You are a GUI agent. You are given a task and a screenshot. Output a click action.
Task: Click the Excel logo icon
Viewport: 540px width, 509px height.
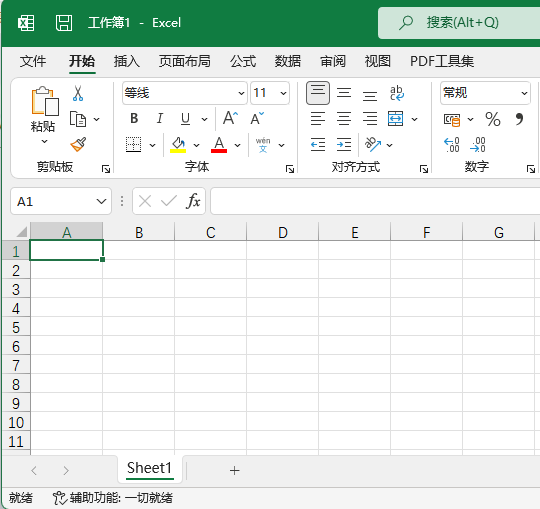[26, 23]
